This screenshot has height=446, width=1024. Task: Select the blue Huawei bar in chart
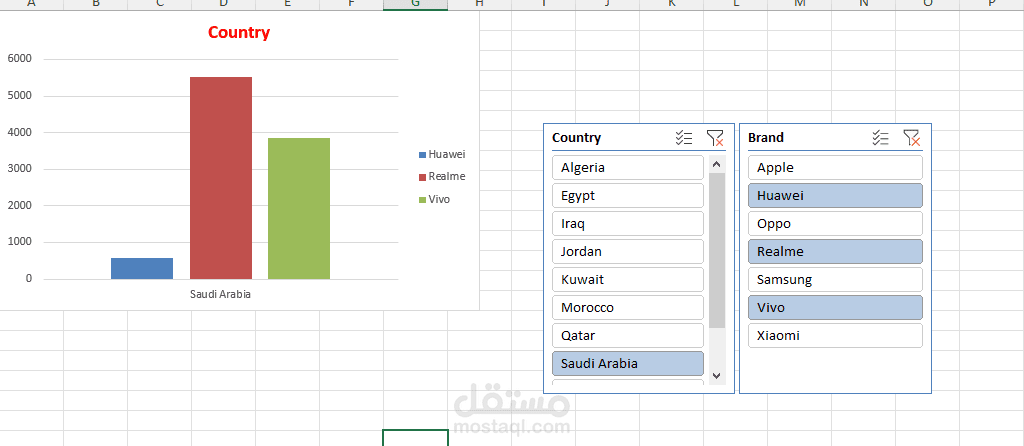pos(142,268)
